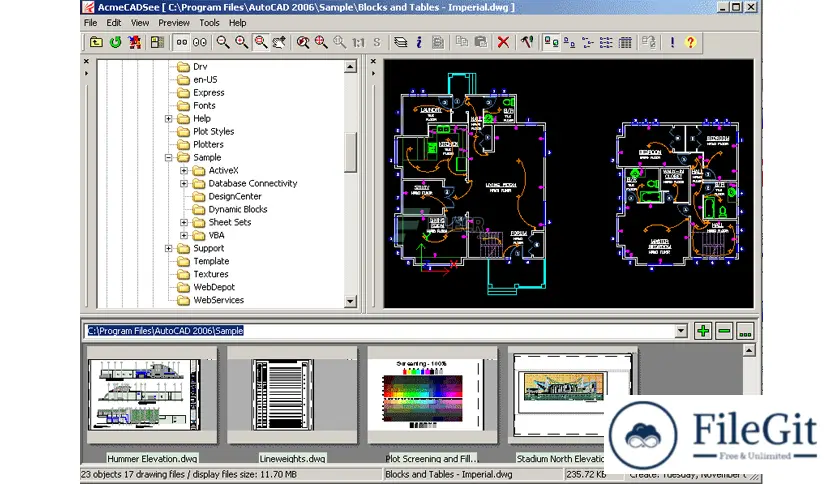Screen dimensions: 836x484
Task: Click folder tree scrollbar down arrow
Action: (x=350, y=302)
